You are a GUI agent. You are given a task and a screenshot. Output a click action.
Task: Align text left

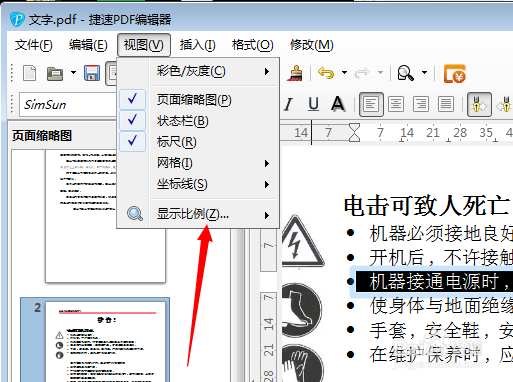coord(371,104)
